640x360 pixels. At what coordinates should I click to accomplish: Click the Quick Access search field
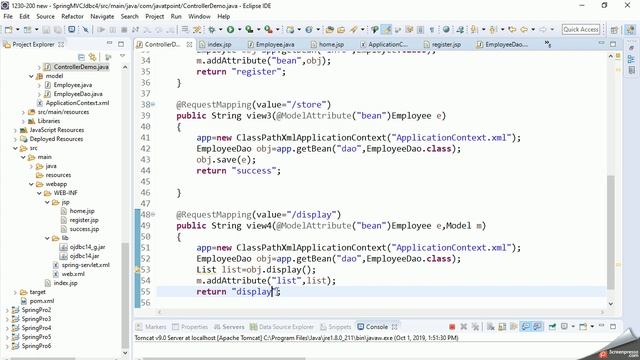581,29
